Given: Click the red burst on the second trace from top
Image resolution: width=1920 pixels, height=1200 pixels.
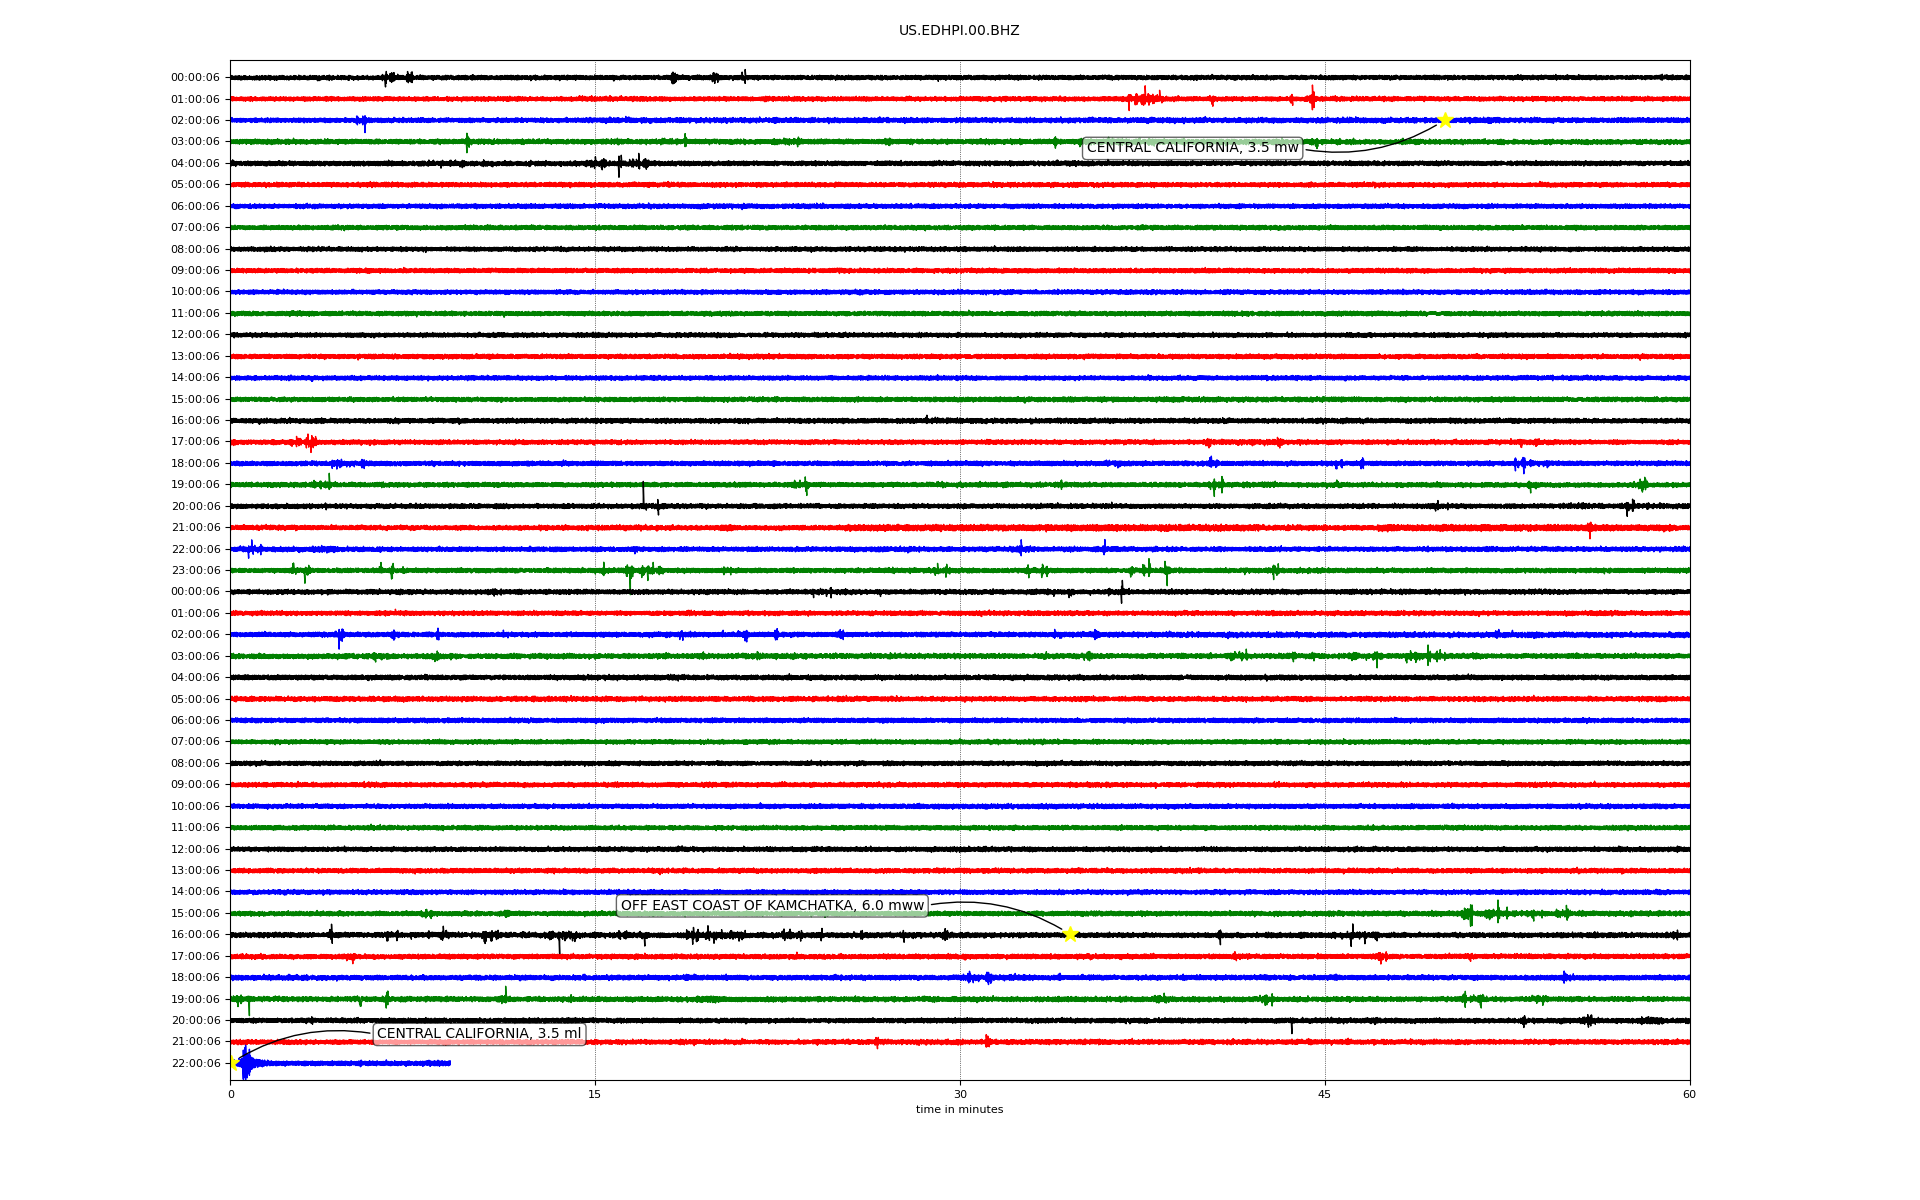Looking at the screenshot, I should pyautogui.click(x=1143, y=98).
